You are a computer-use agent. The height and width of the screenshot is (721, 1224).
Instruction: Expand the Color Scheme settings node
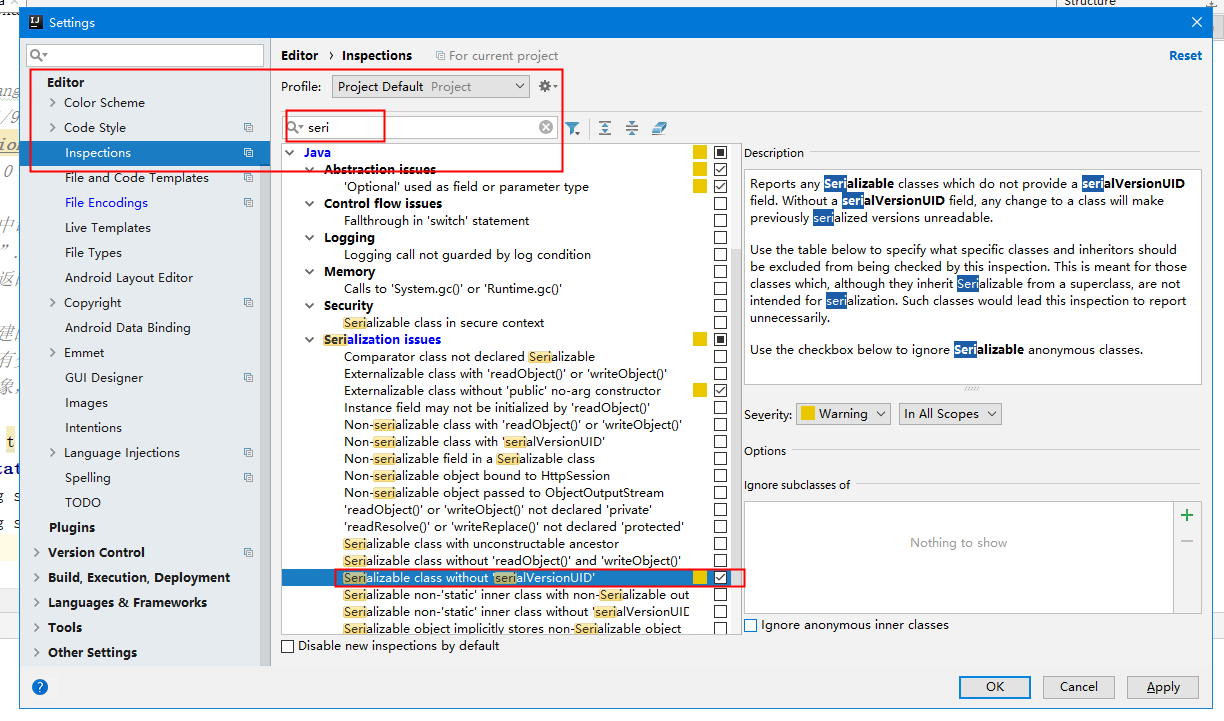click(53, 103)
